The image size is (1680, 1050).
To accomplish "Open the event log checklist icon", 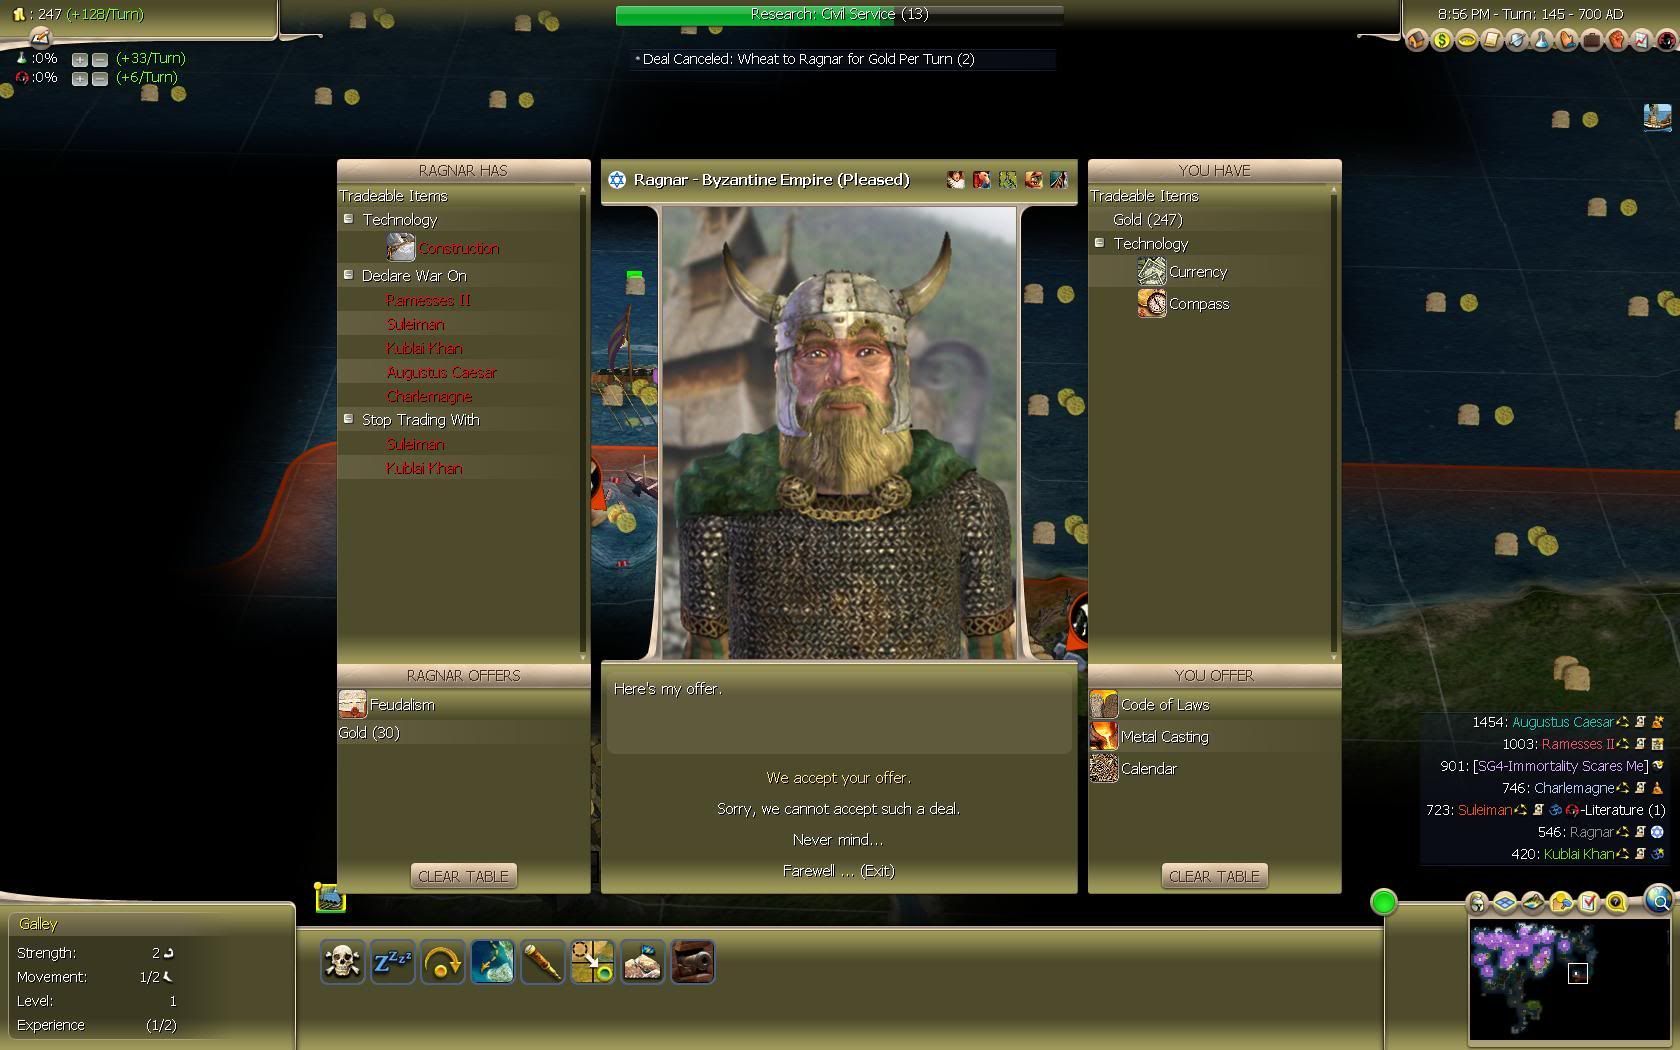I will click(1588, 903).
